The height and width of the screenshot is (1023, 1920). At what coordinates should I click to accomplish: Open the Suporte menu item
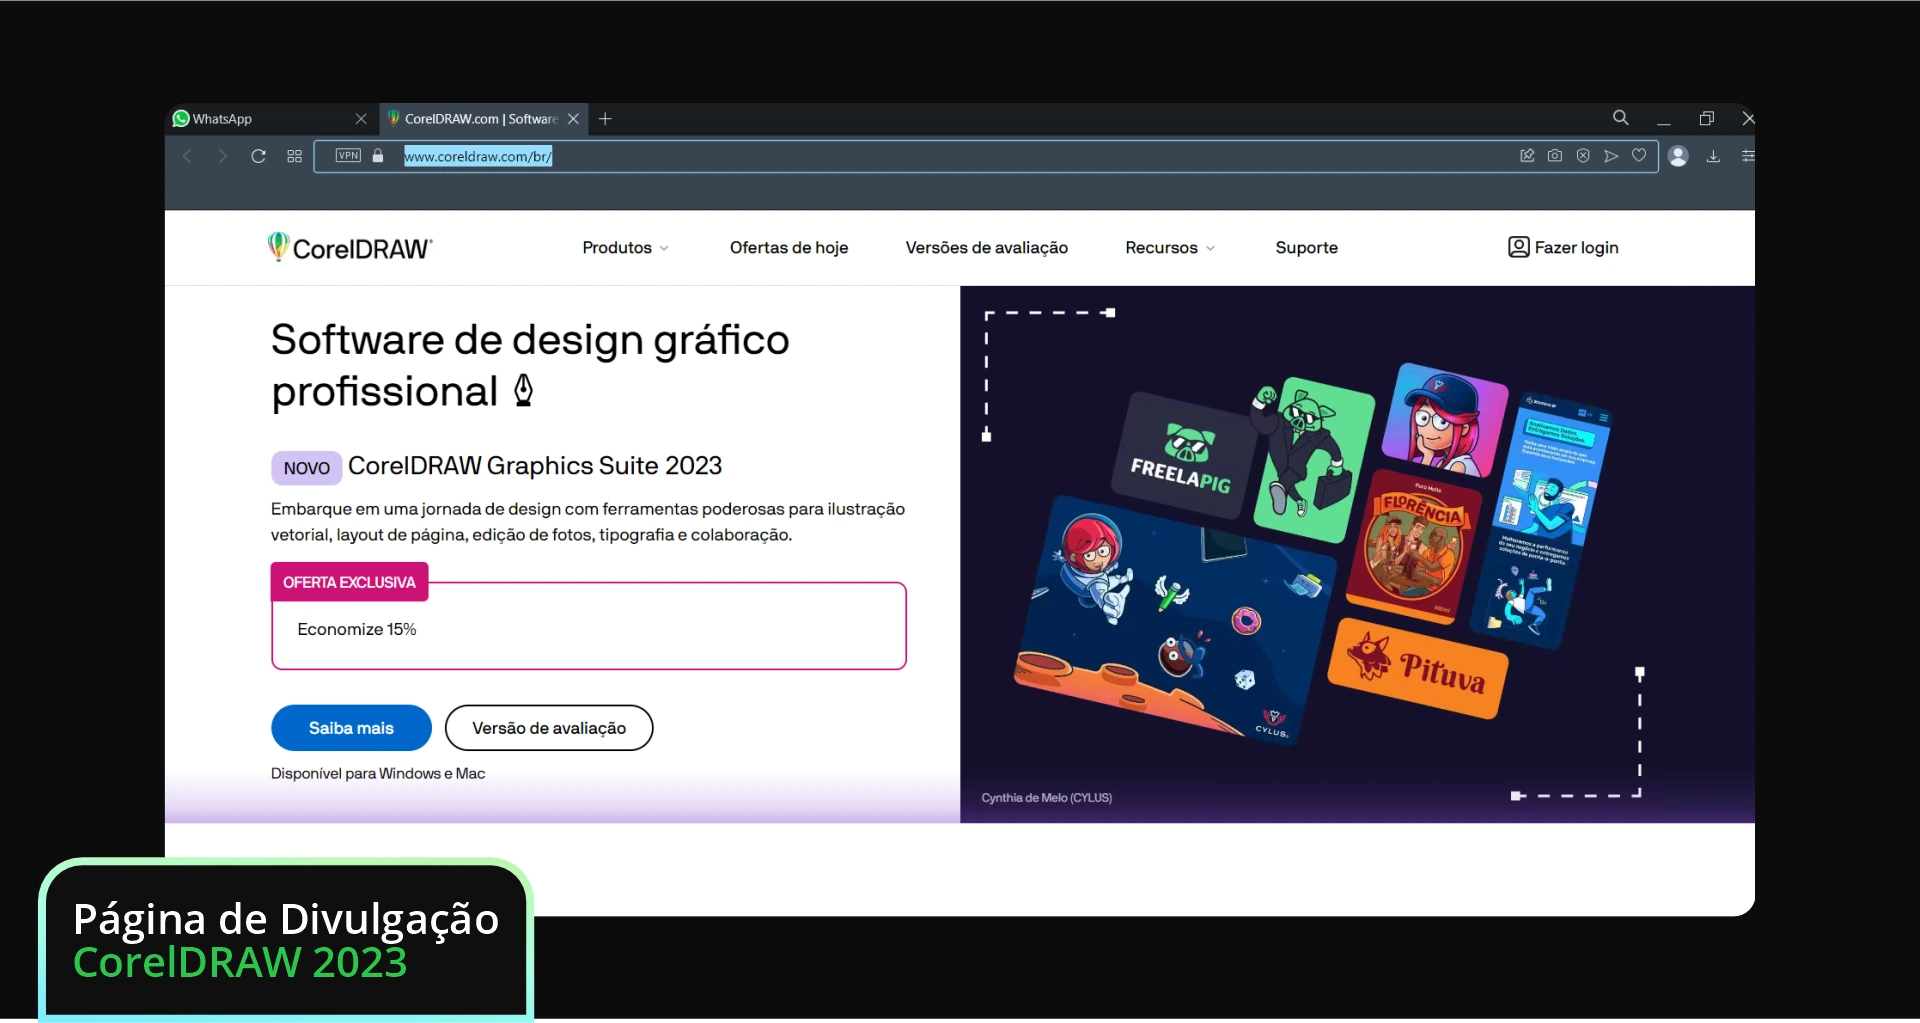pyautogui.click(x=1306, y=248)
